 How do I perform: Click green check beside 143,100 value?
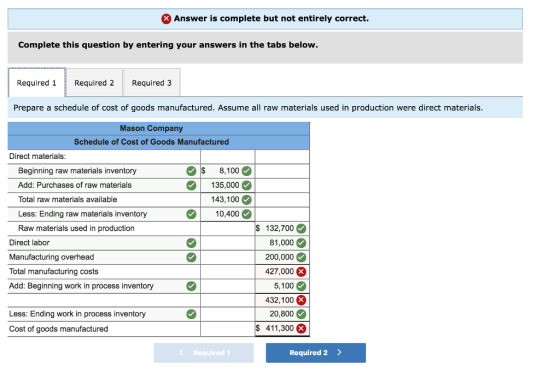pyautogui.click(x=247, y=200)
